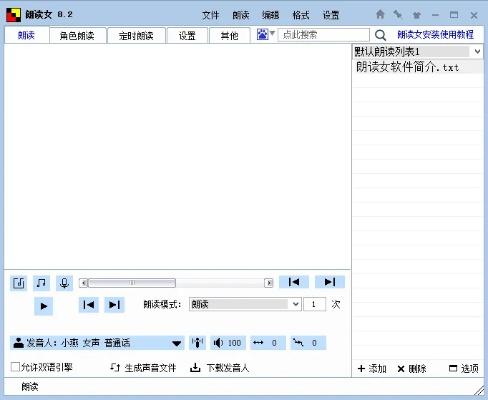Click the magnifier search icon
The height and width of the screenshot is (400, 488).
coord(380,35)
